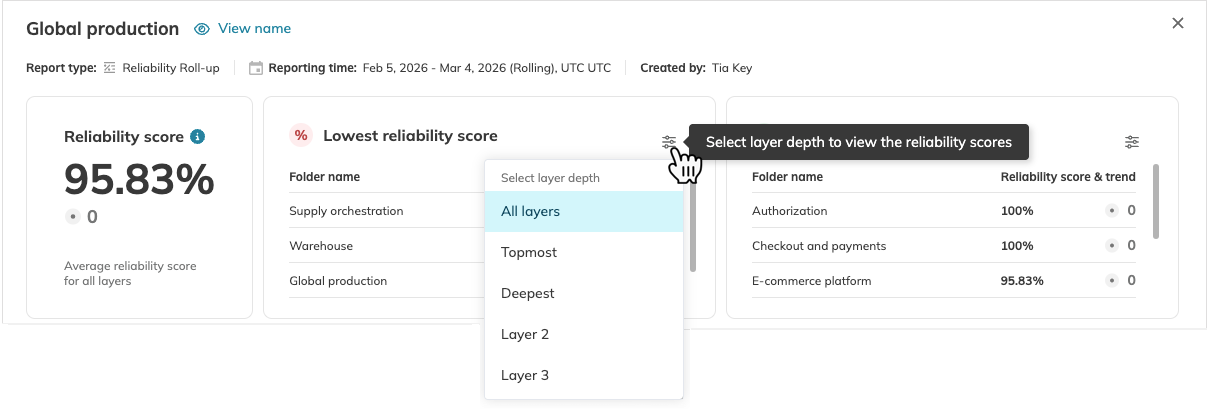
Task: Click the red percent icon badge
Action: 300,135
